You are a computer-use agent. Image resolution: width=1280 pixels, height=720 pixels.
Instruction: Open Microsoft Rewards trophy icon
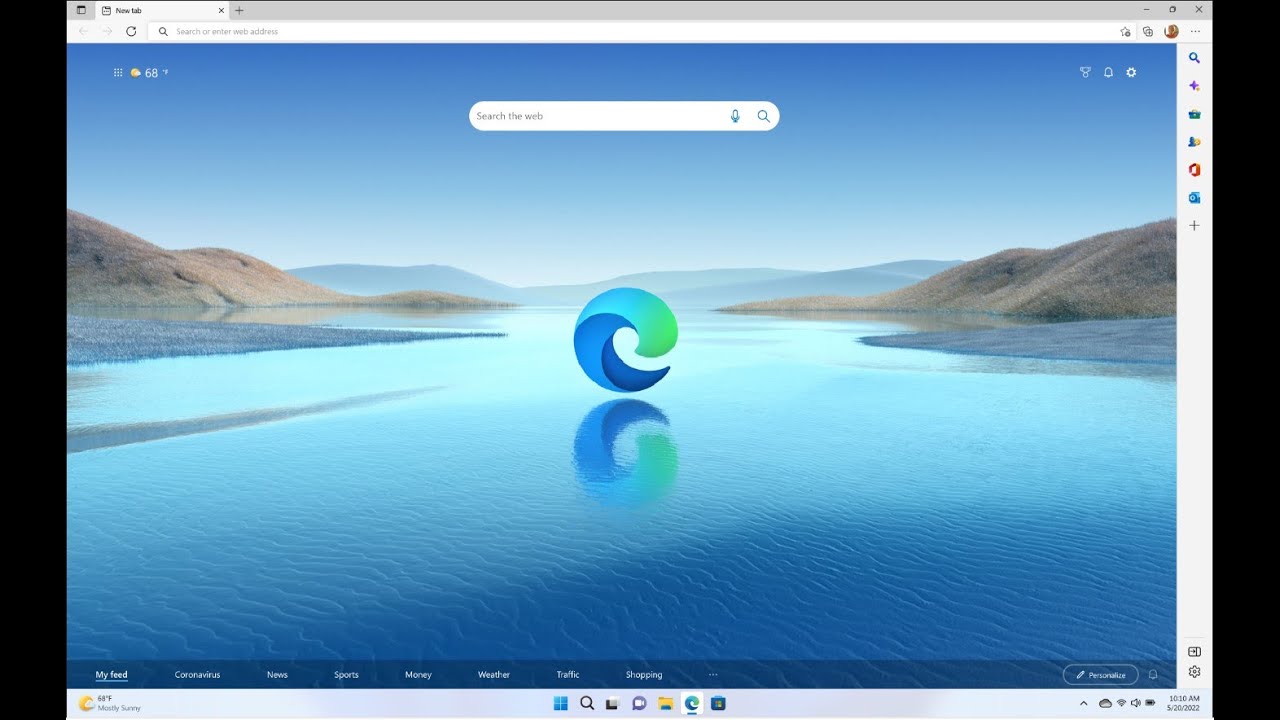[x=1085, y=72]
